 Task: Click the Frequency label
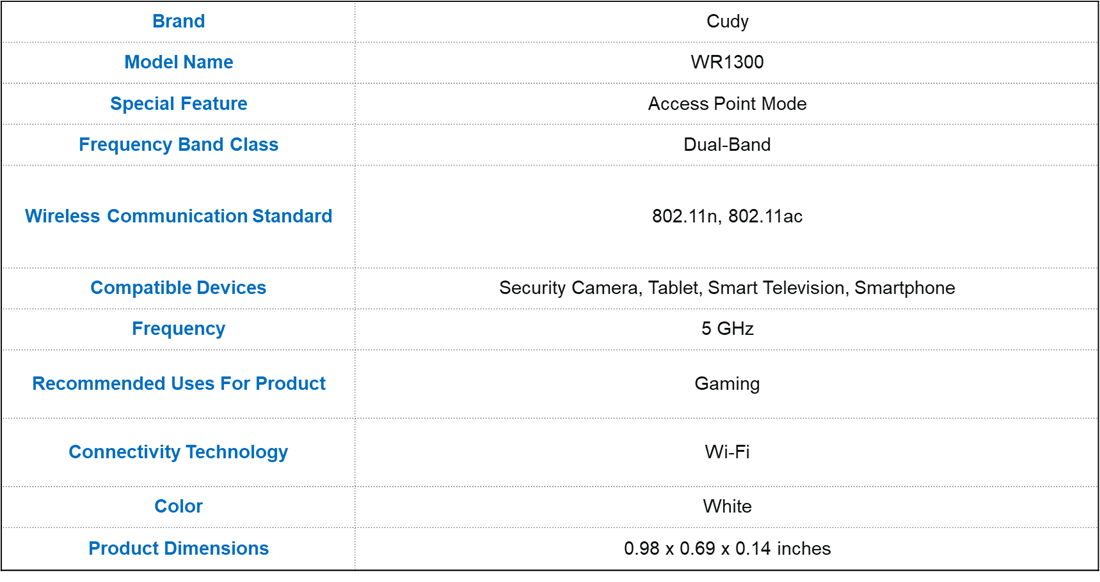click(178, 328)
